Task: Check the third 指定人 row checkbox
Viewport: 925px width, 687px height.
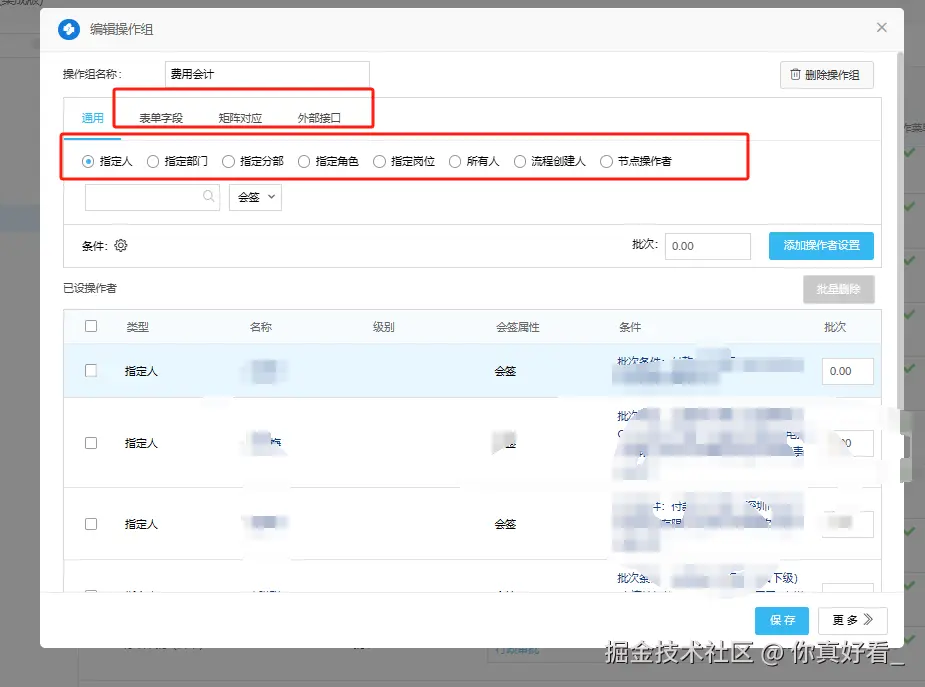Action: (x=91, y=524)
